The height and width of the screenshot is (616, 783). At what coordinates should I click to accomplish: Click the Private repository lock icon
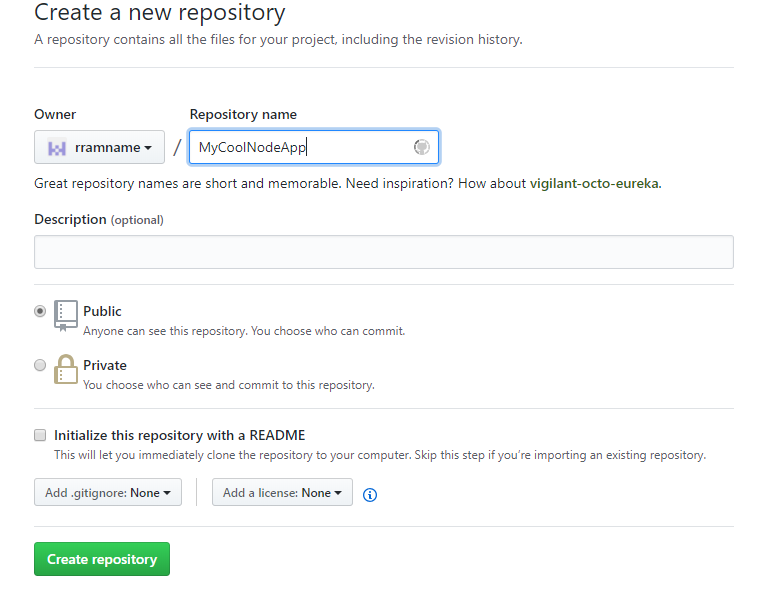pos(66,370)
